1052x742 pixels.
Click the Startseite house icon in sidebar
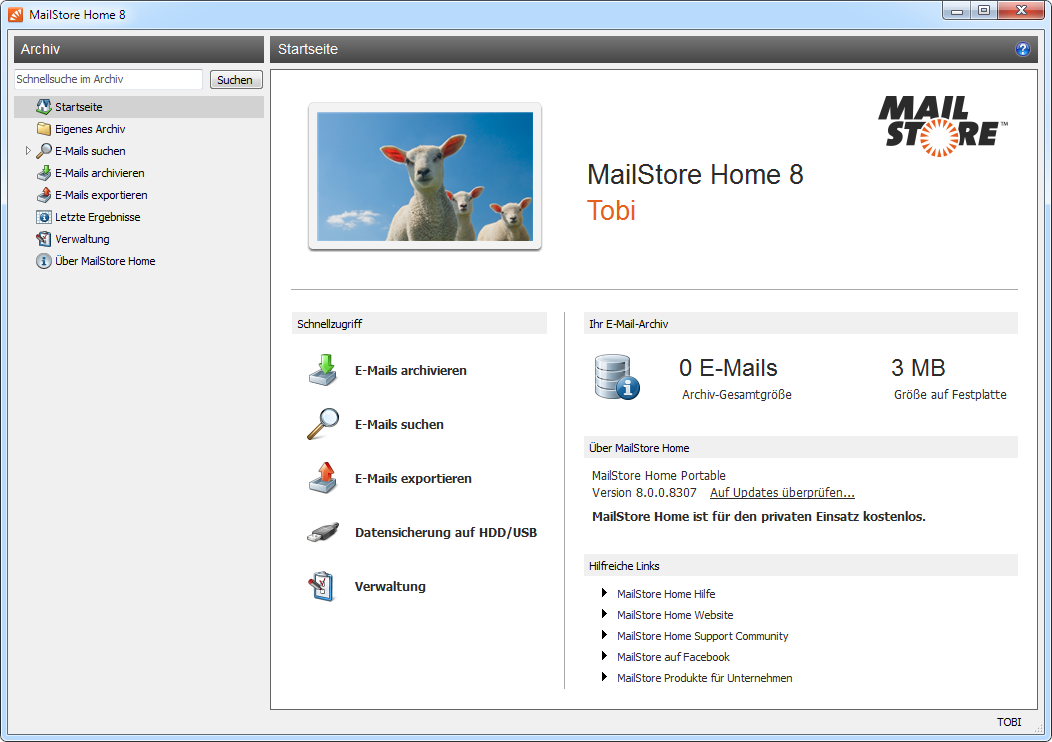coord(44,107)
